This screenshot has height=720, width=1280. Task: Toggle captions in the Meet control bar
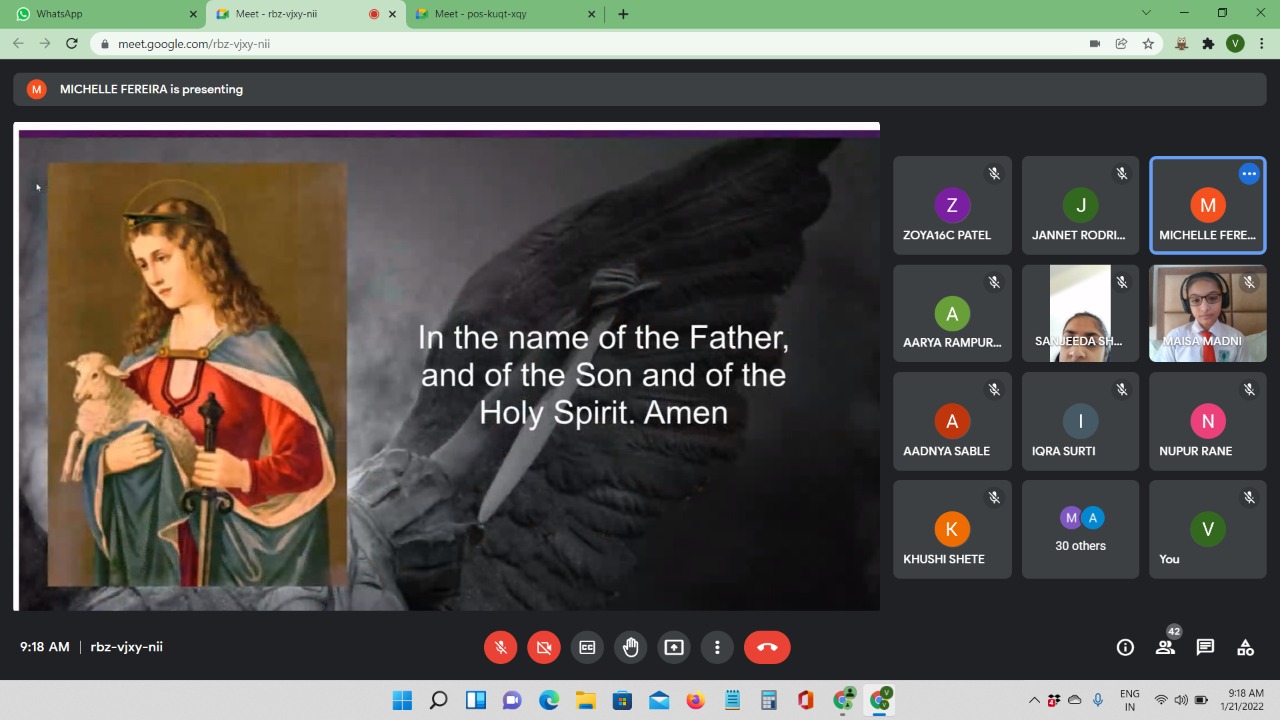click(587, 647)
